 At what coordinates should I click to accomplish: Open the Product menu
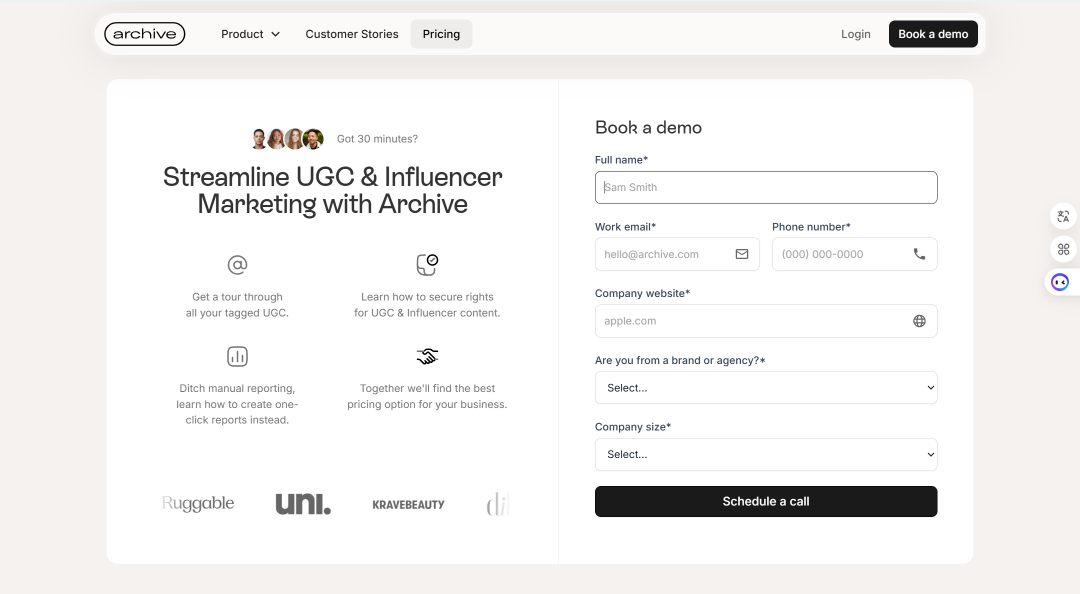pyautogui.click(x=250, y=34)
